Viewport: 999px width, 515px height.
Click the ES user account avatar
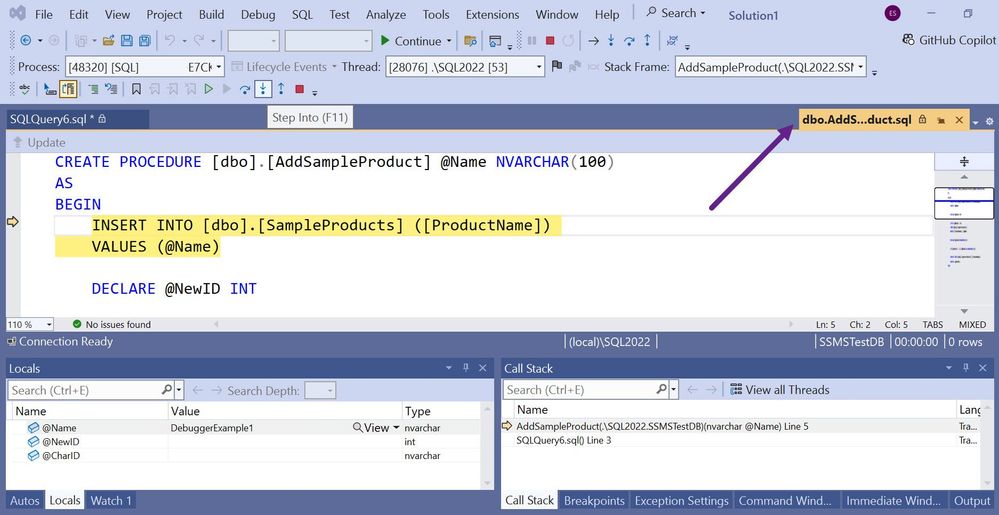click(893, 13)
